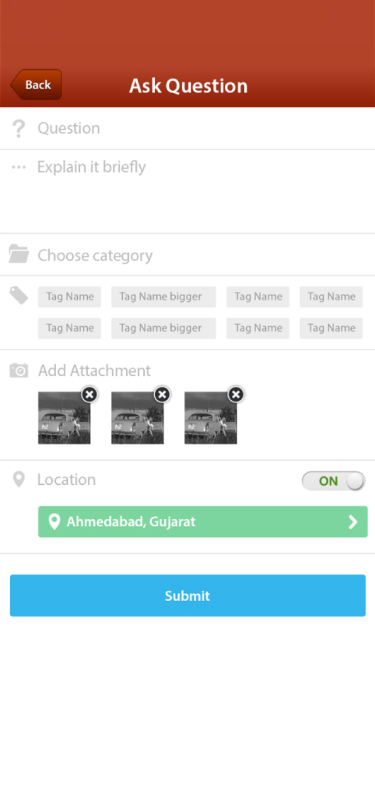
Task: Remove the first attachment using its X icon
Action: click(x=90, y=395)
